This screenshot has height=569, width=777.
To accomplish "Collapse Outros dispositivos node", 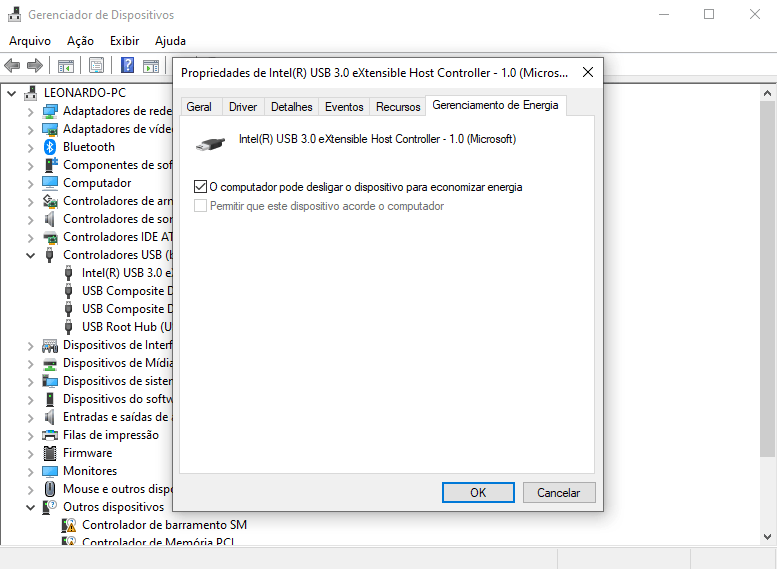I will (x=31, y=507).
